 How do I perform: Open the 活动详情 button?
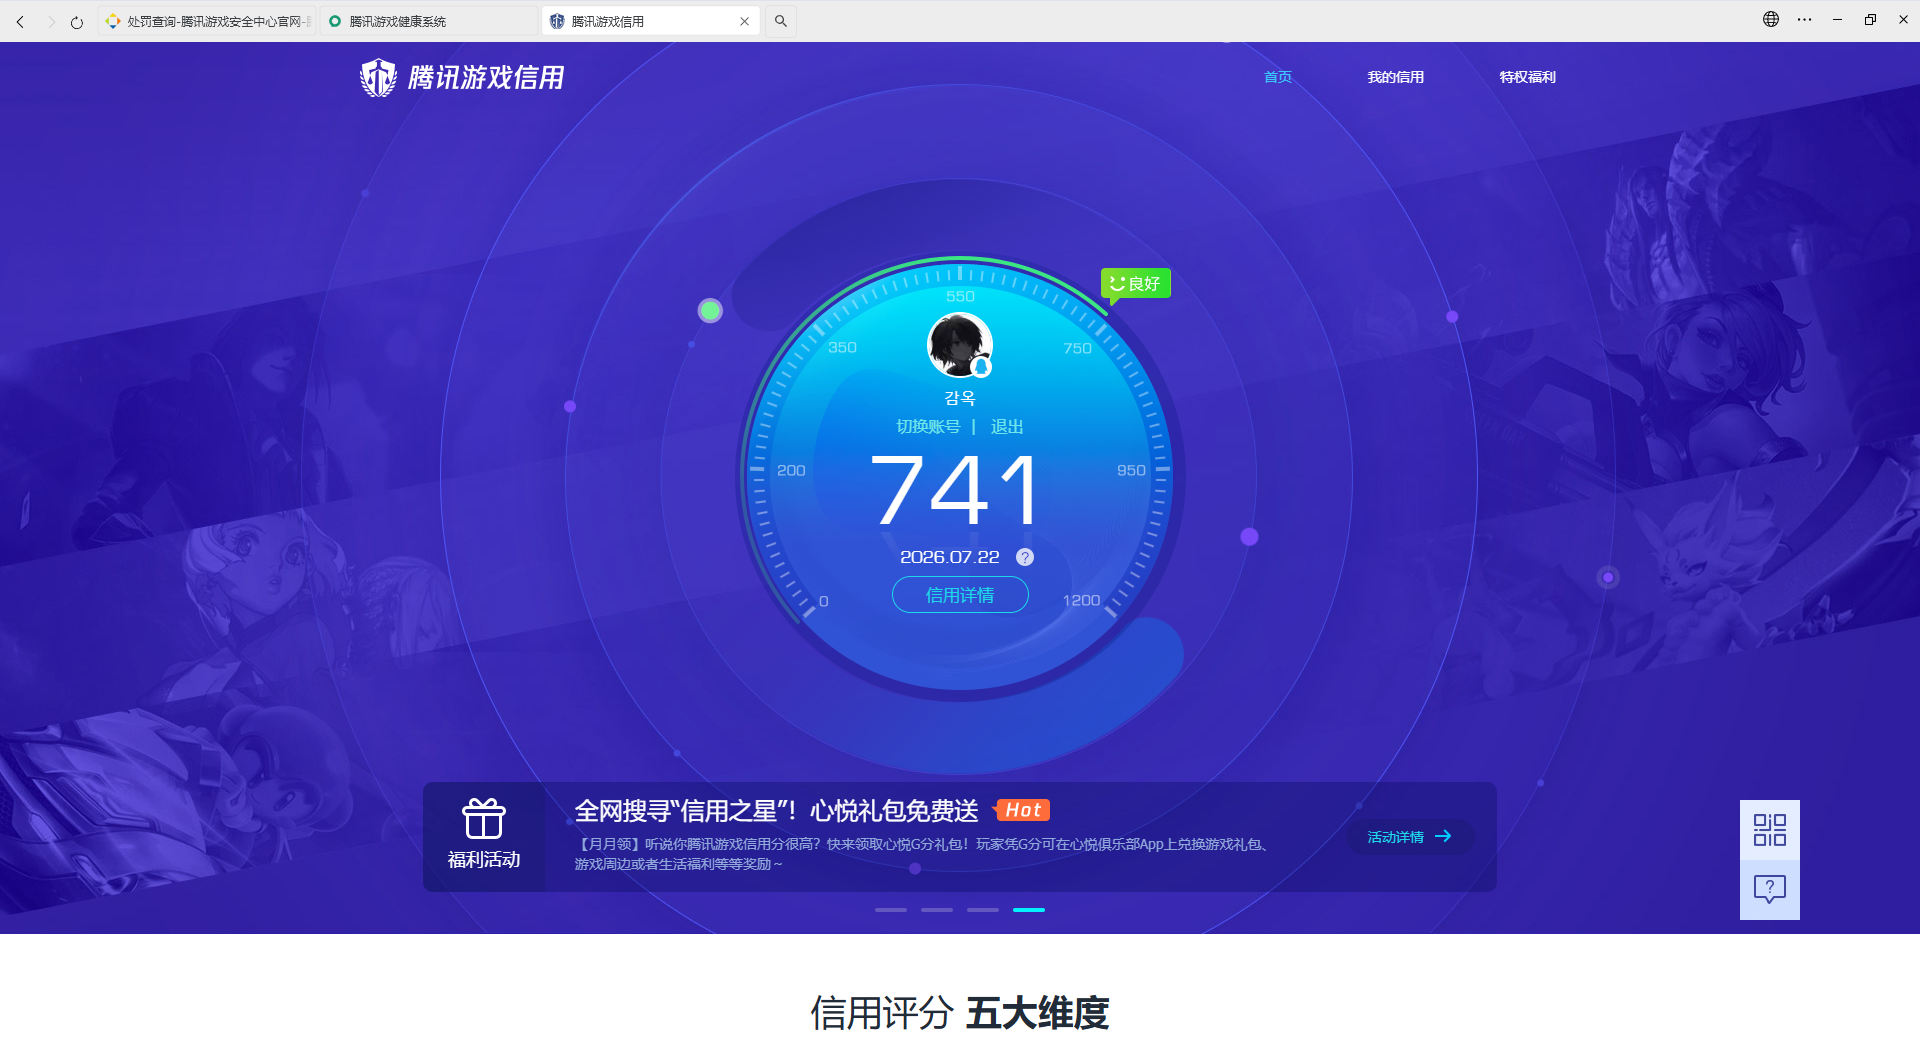(1410, 837)
